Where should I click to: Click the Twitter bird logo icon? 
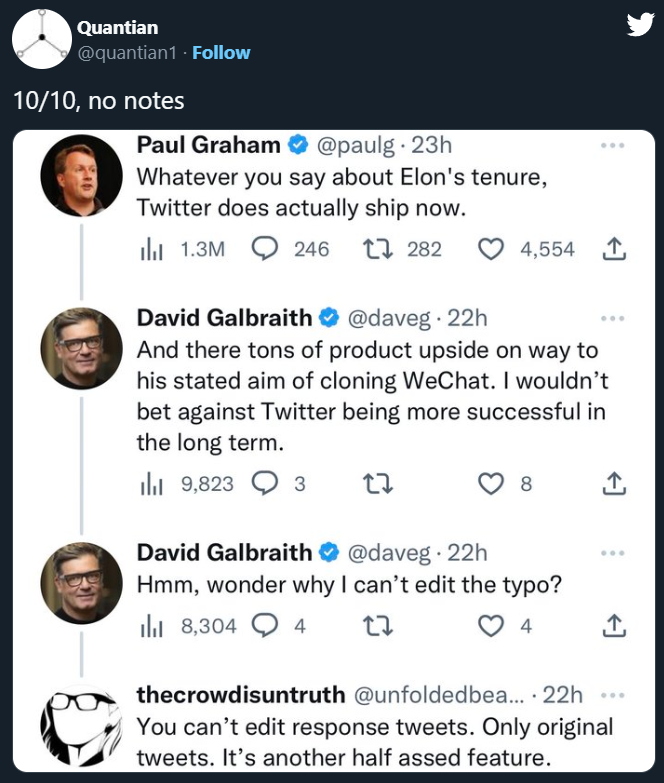pos(639,25)
